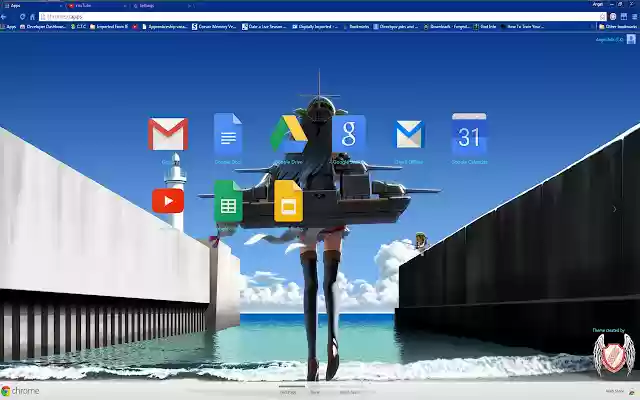640x400 pixels.
Task: Go to next apps page arrow
Action: click(x=615, y=209)
